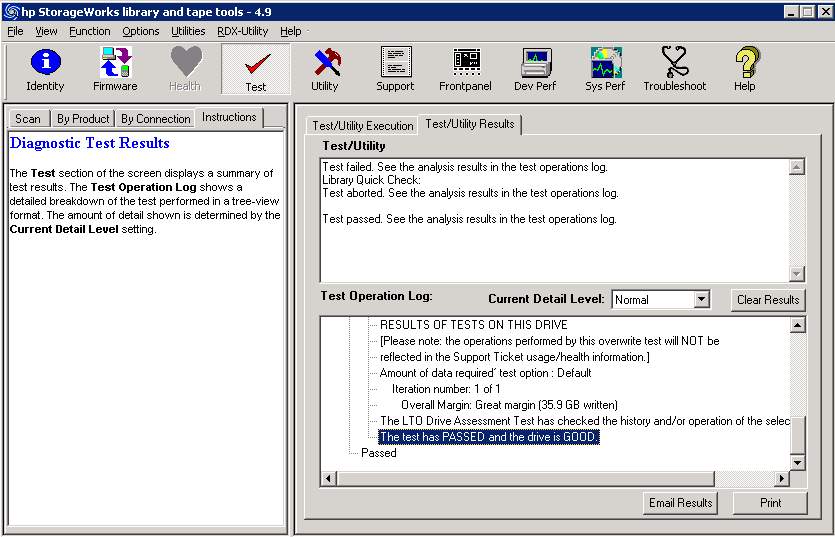
Task: Open the Help question mark icon
Action: coord(745,69)
